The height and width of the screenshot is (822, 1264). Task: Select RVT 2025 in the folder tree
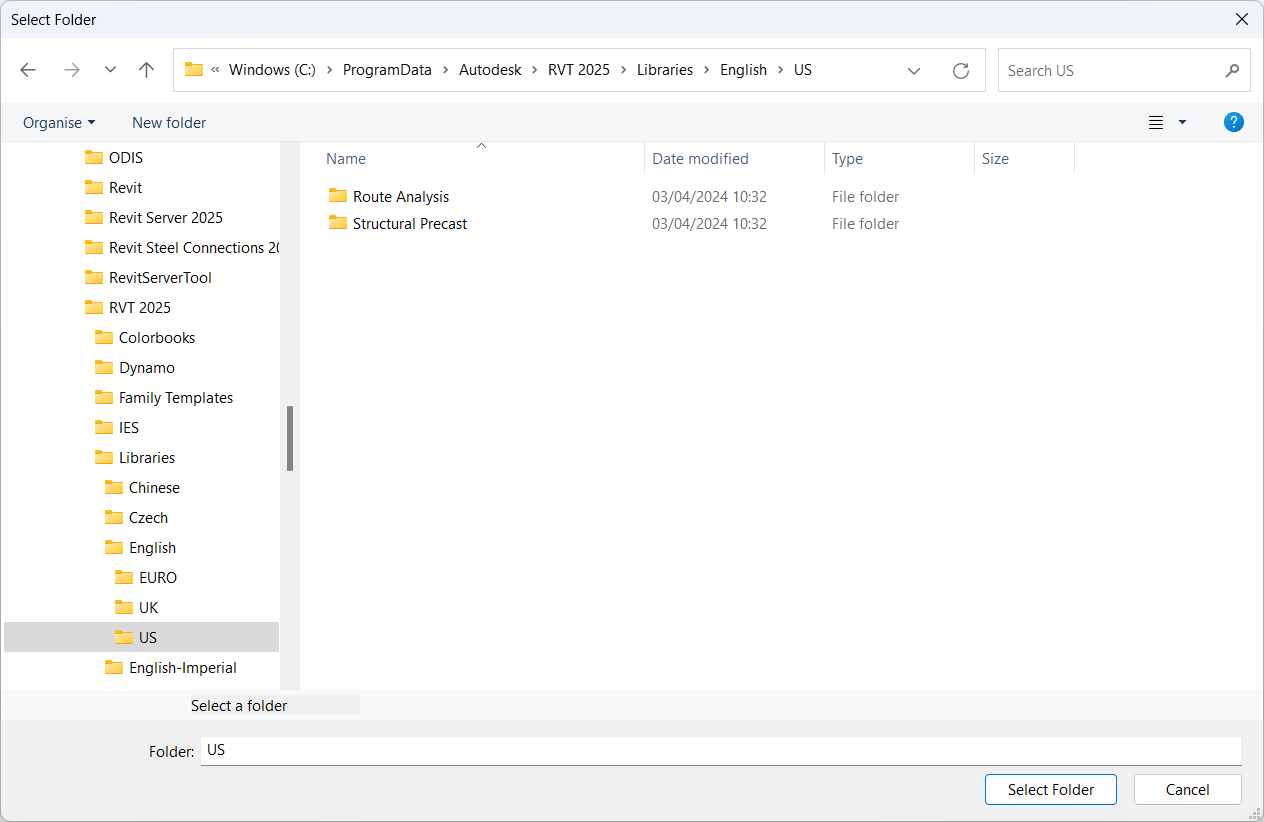point(142,307)
